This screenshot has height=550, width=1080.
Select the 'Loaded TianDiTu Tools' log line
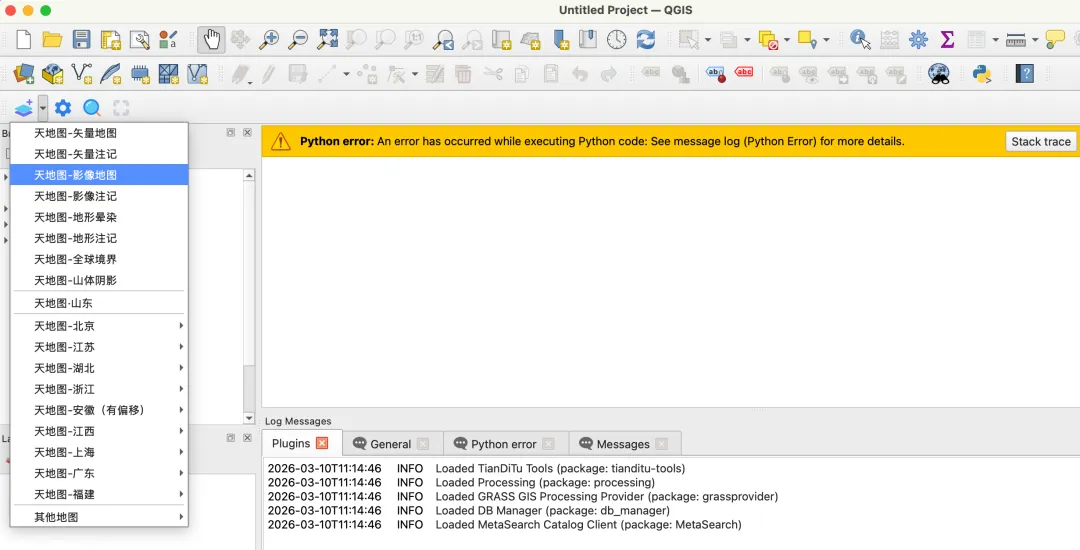pyautogui.click(x=476, y=468)
